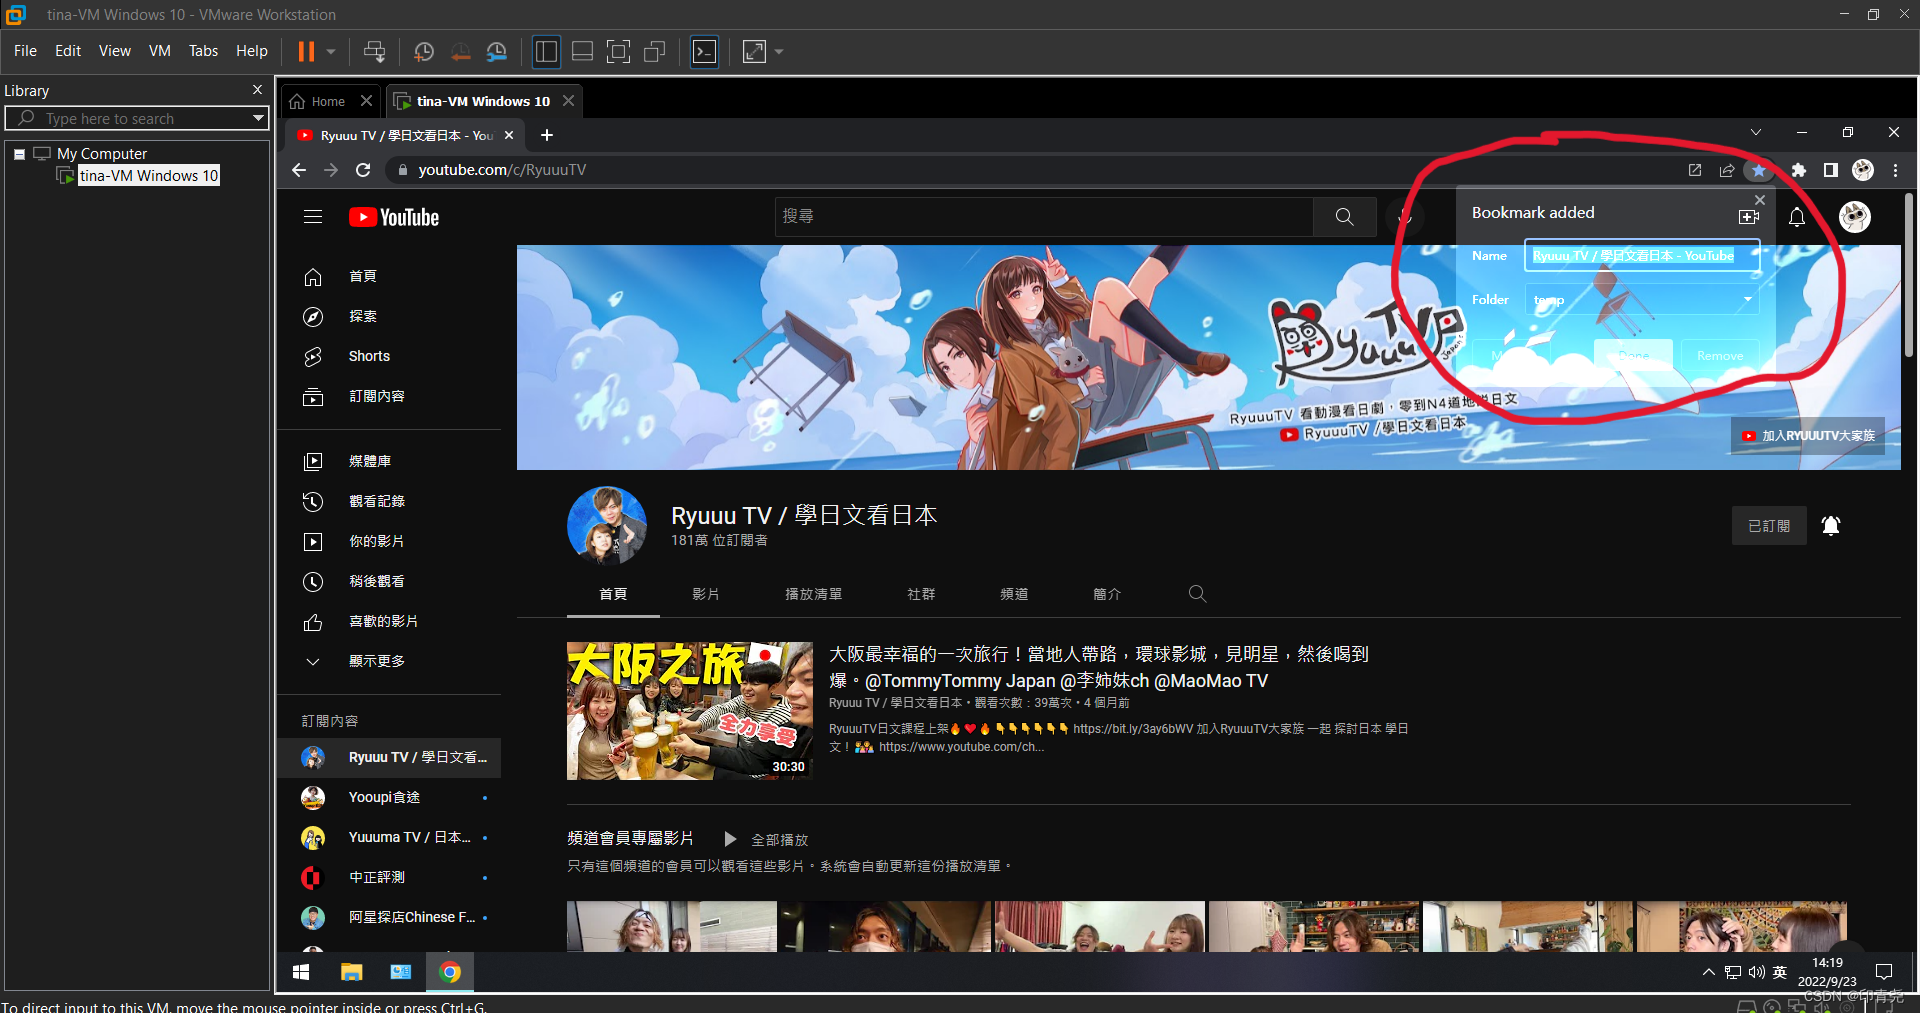Collapse the My Computer tree node

pyautogui.click(x=19, y=154)
